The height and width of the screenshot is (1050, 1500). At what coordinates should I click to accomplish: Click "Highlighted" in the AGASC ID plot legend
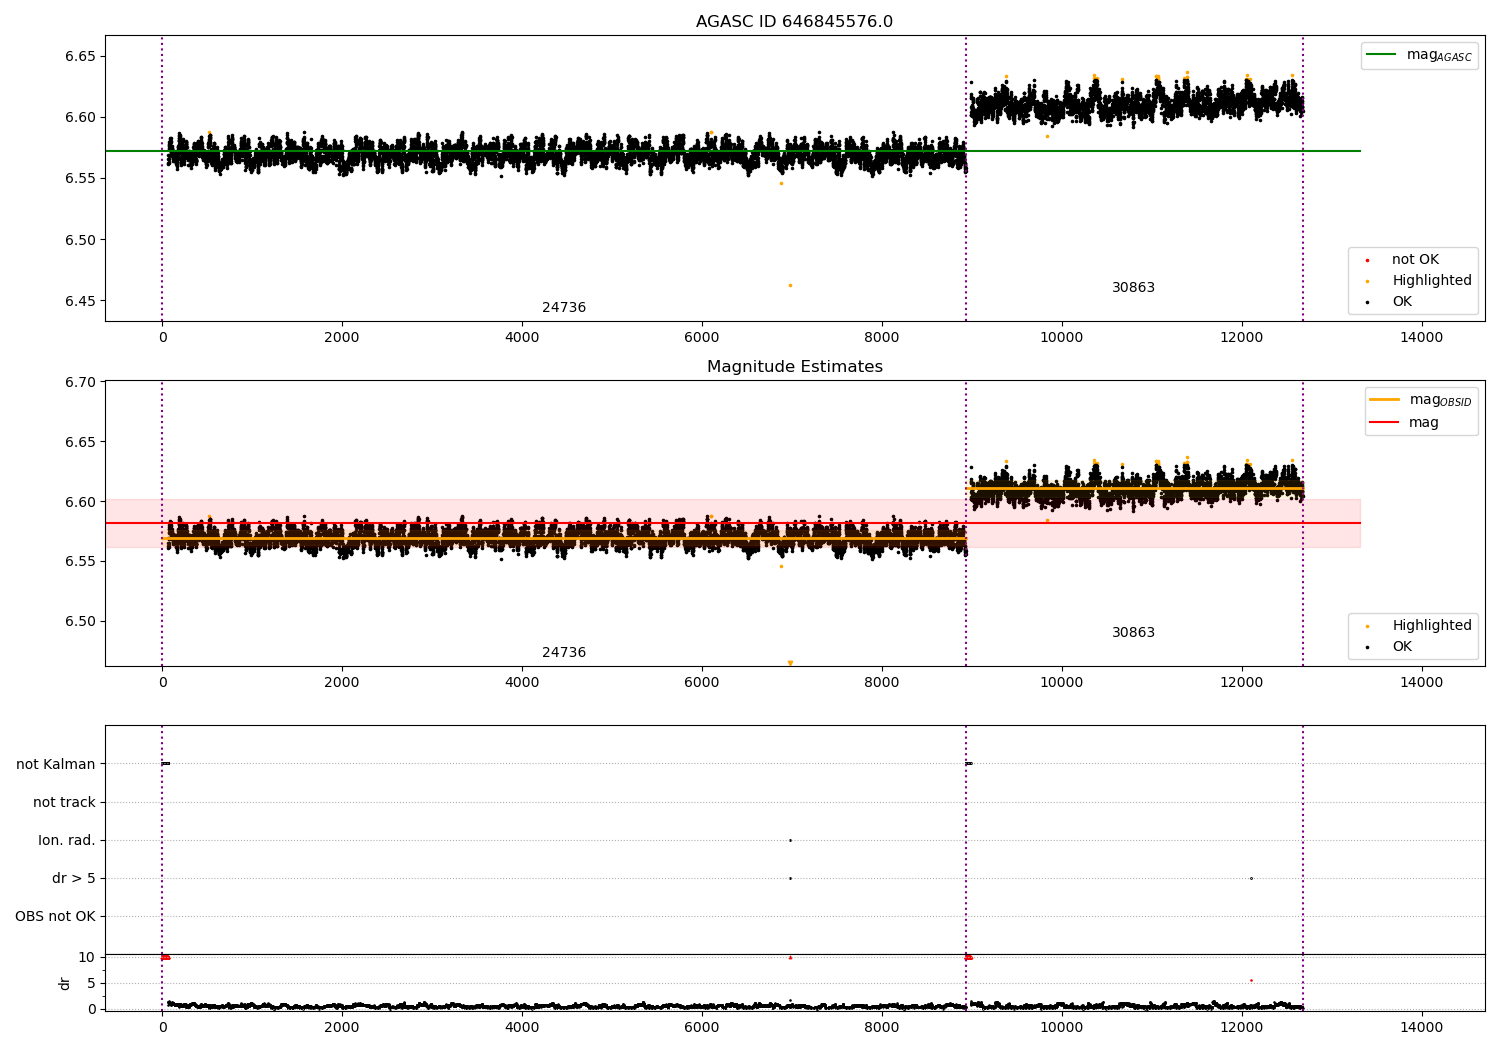click(x=1431, y=281)
